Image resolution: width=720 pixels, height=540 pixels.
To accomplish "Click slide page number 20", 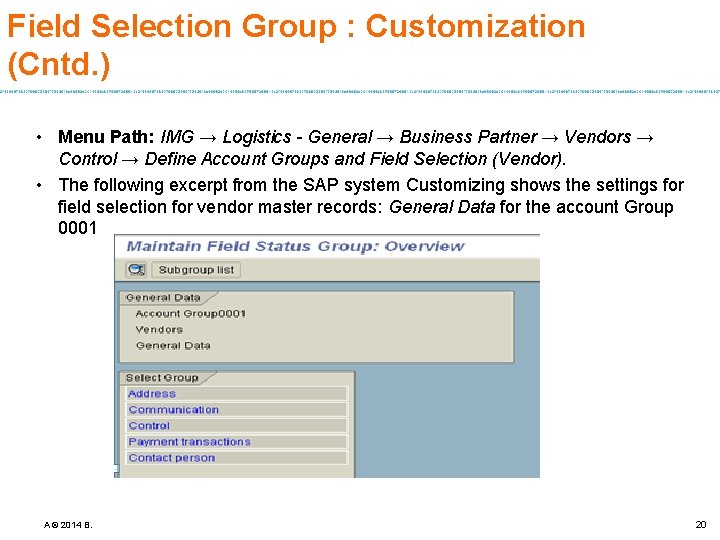I will point(701,524).
